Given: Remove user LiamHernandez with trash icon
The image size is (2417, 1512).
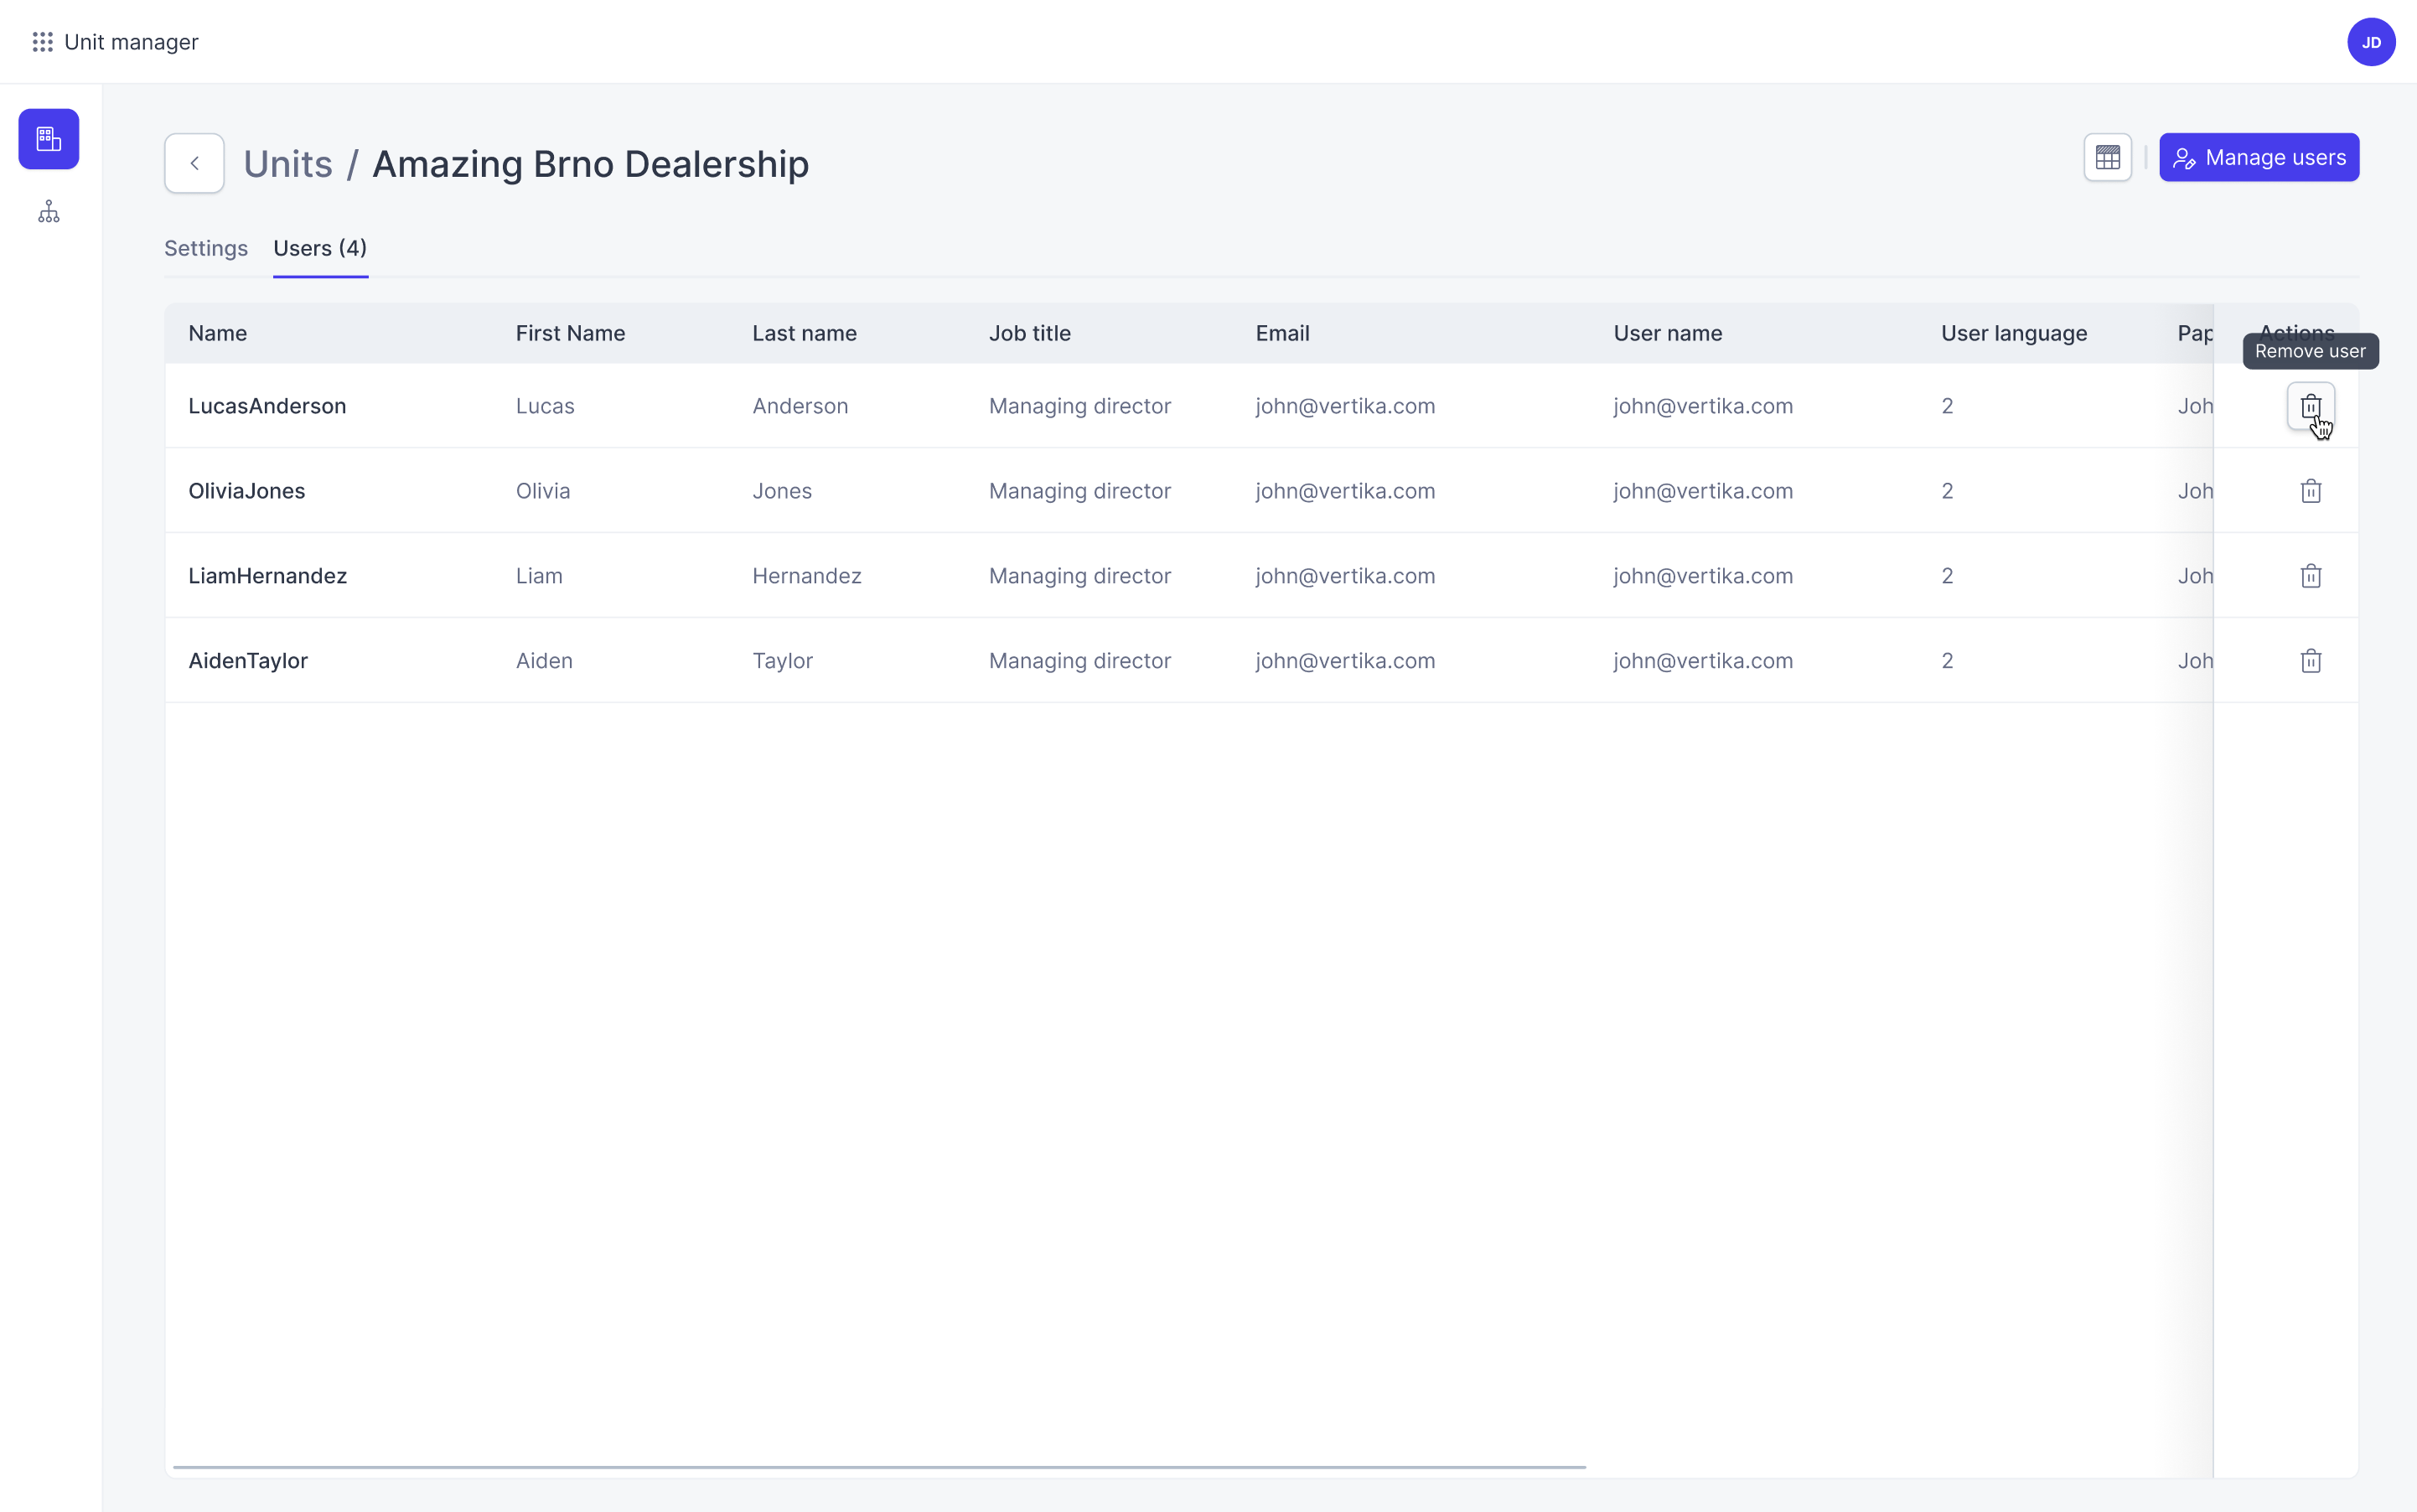Looking at the screenshot, I should click(x=2311, y=576).
